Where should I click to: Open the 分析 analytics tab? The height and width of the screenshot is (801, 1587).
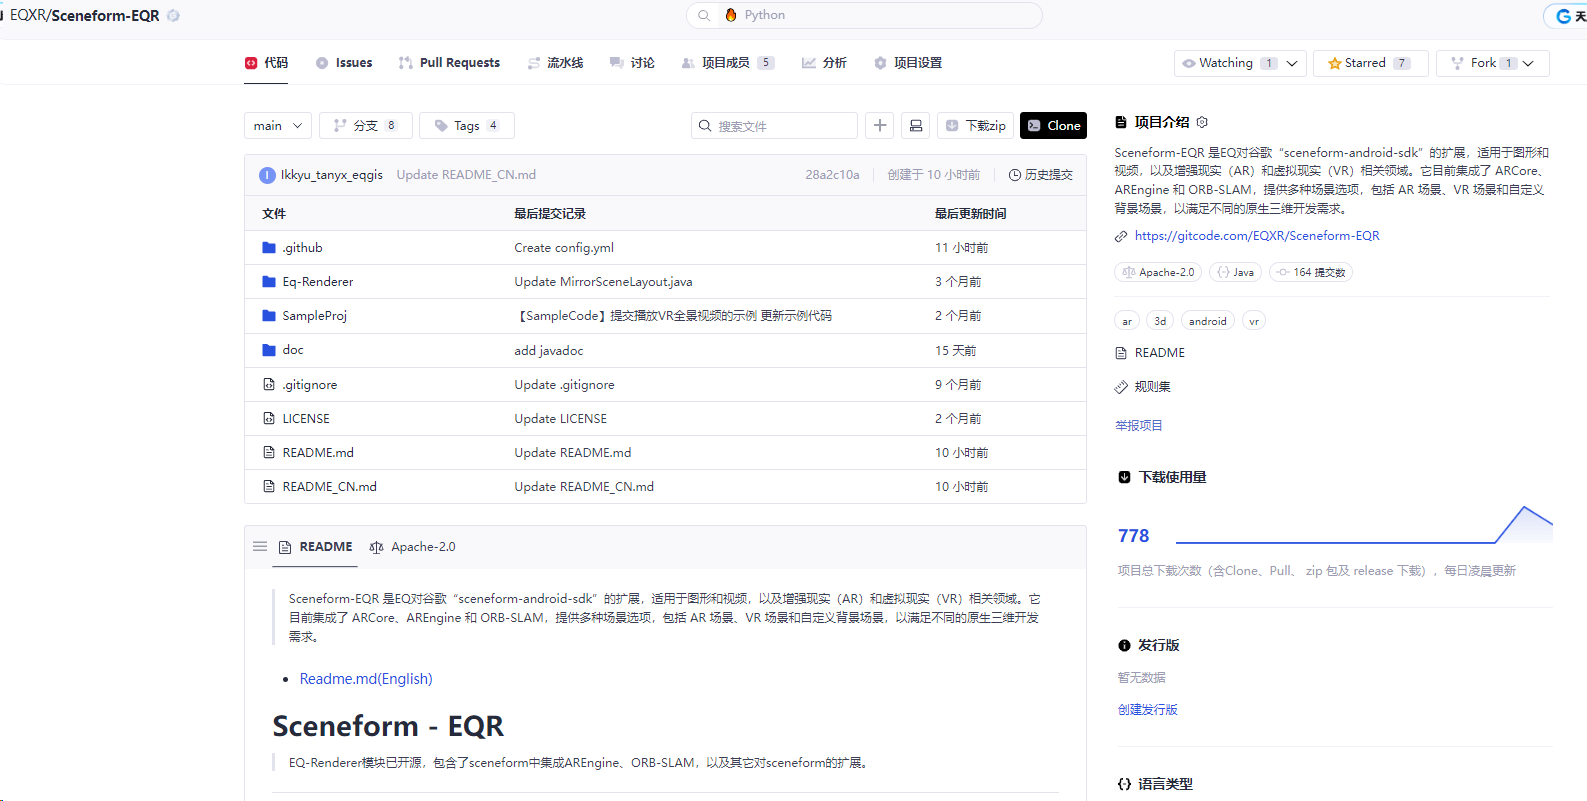pyautogui.click(x=824, y=63)
